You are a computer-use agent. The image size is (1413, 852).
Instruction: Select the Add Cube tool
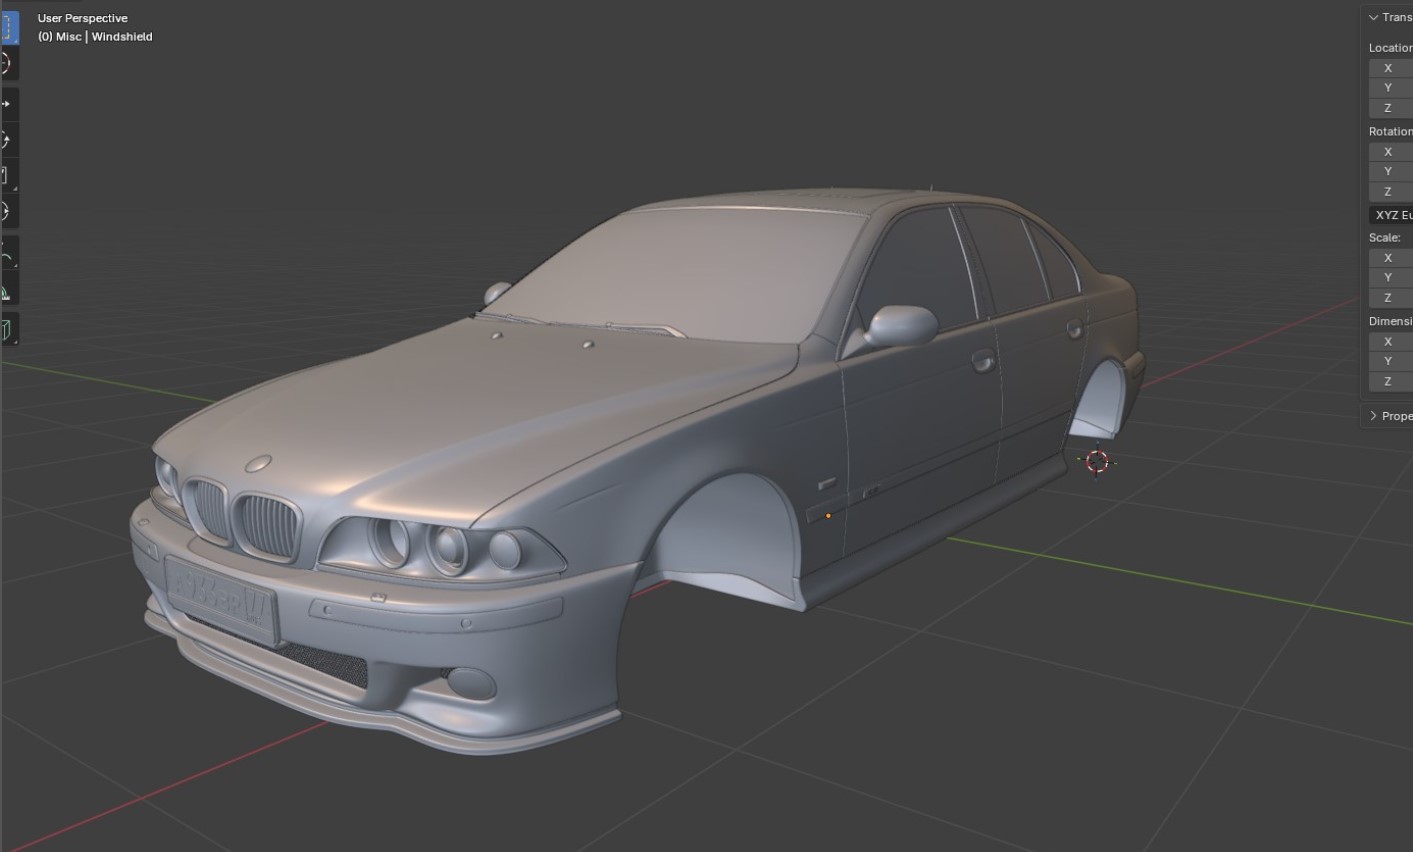coord(8,329)
